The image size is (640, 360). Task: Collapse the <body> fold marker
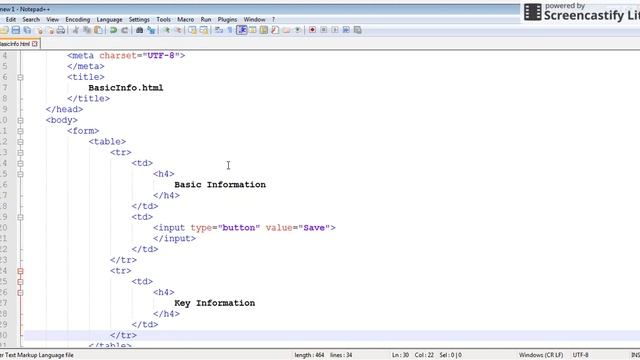(x=20, y=120)
